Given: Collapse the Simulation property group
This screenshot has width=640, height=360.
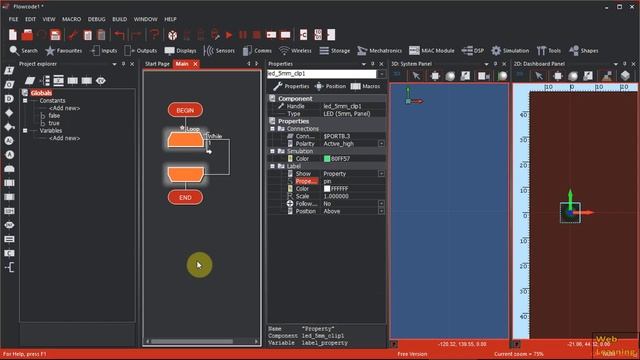Looking at the screenshot, I should click(272, 151).
